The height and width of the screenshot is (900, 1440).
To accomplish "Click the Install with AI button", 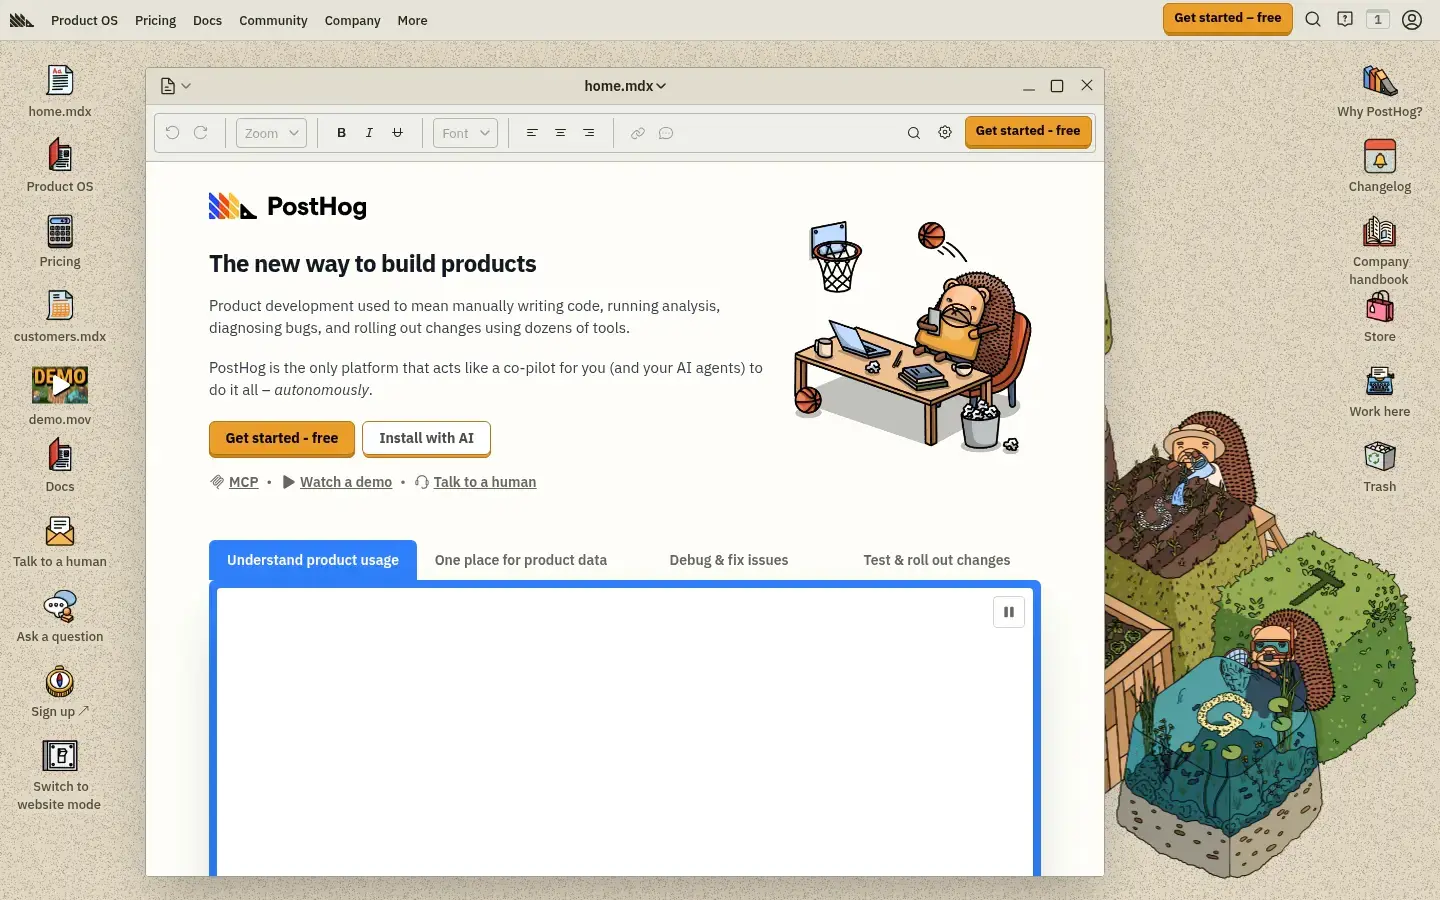I will click(427, 439).
